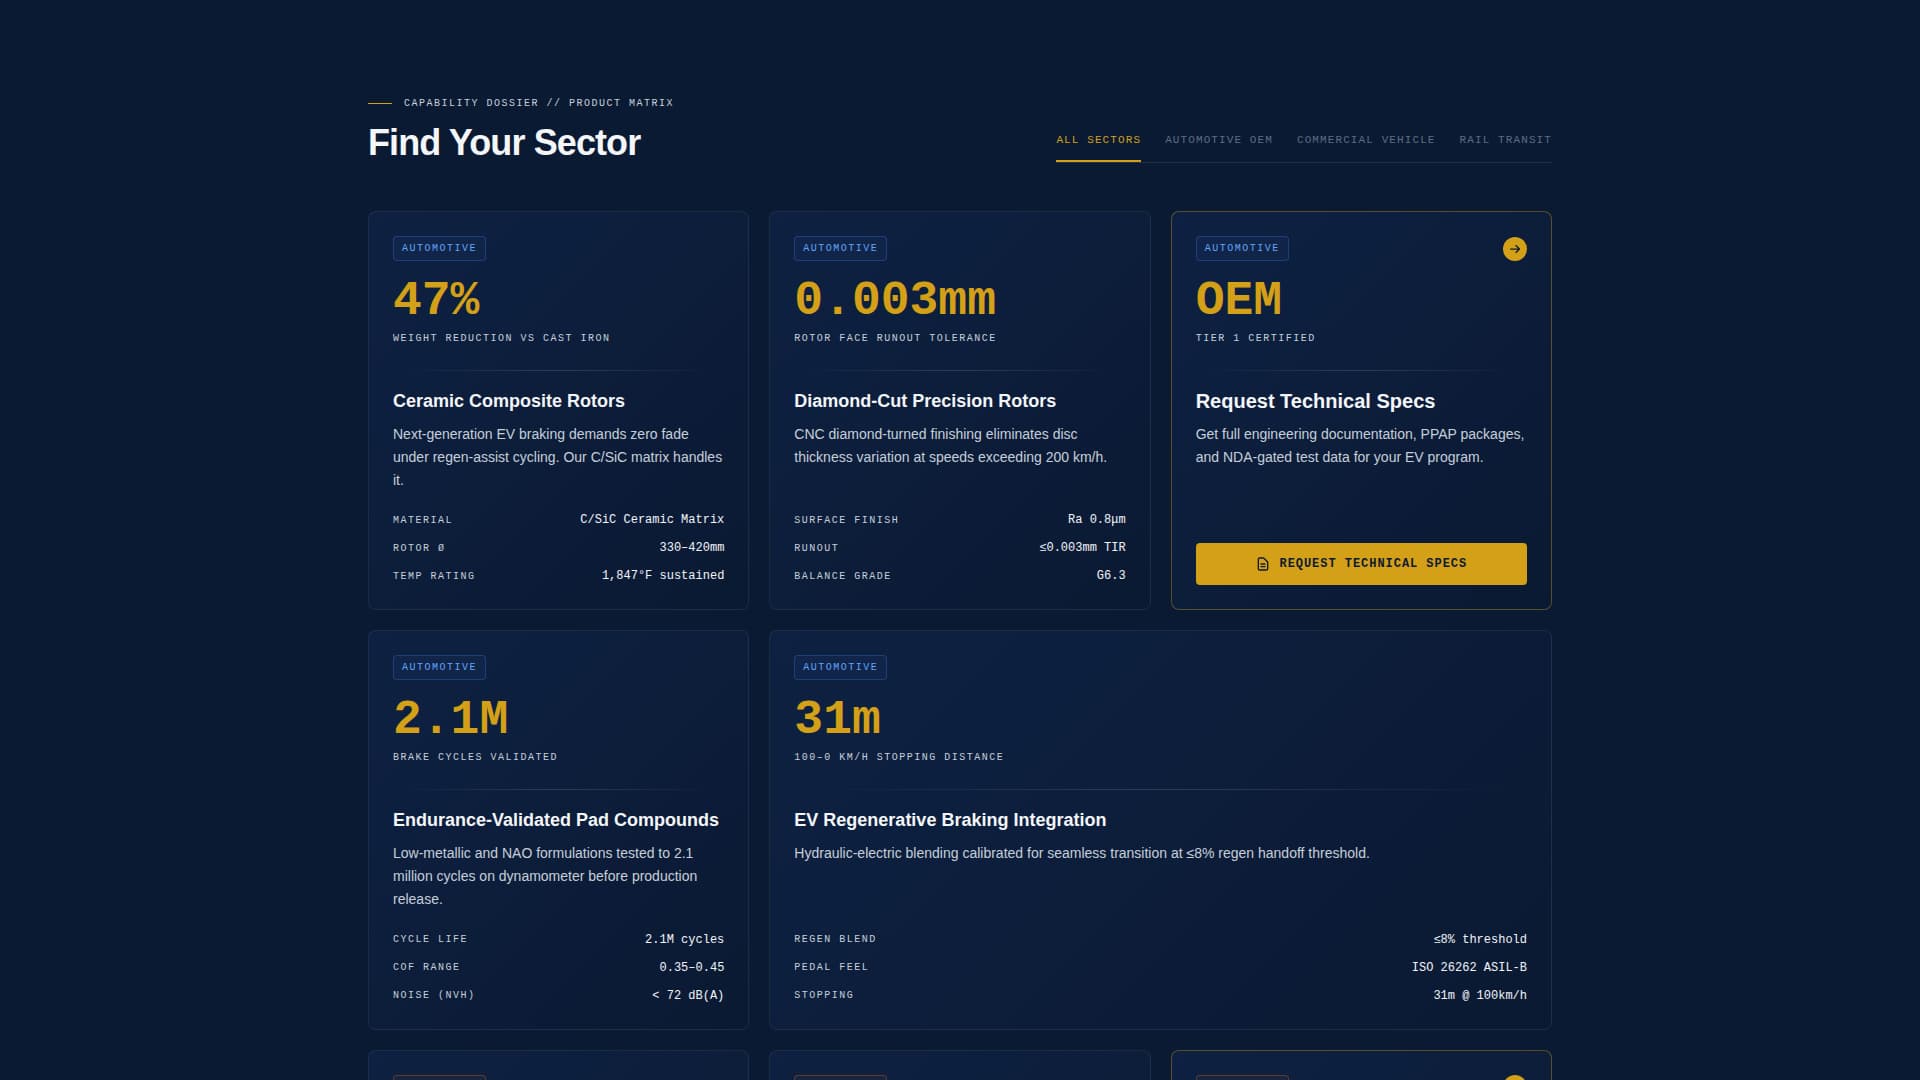This screenshot has width=1920, height=1080.
Task: Switch to the AUTOMOTIVE OEM filter
Action: 1218,140
